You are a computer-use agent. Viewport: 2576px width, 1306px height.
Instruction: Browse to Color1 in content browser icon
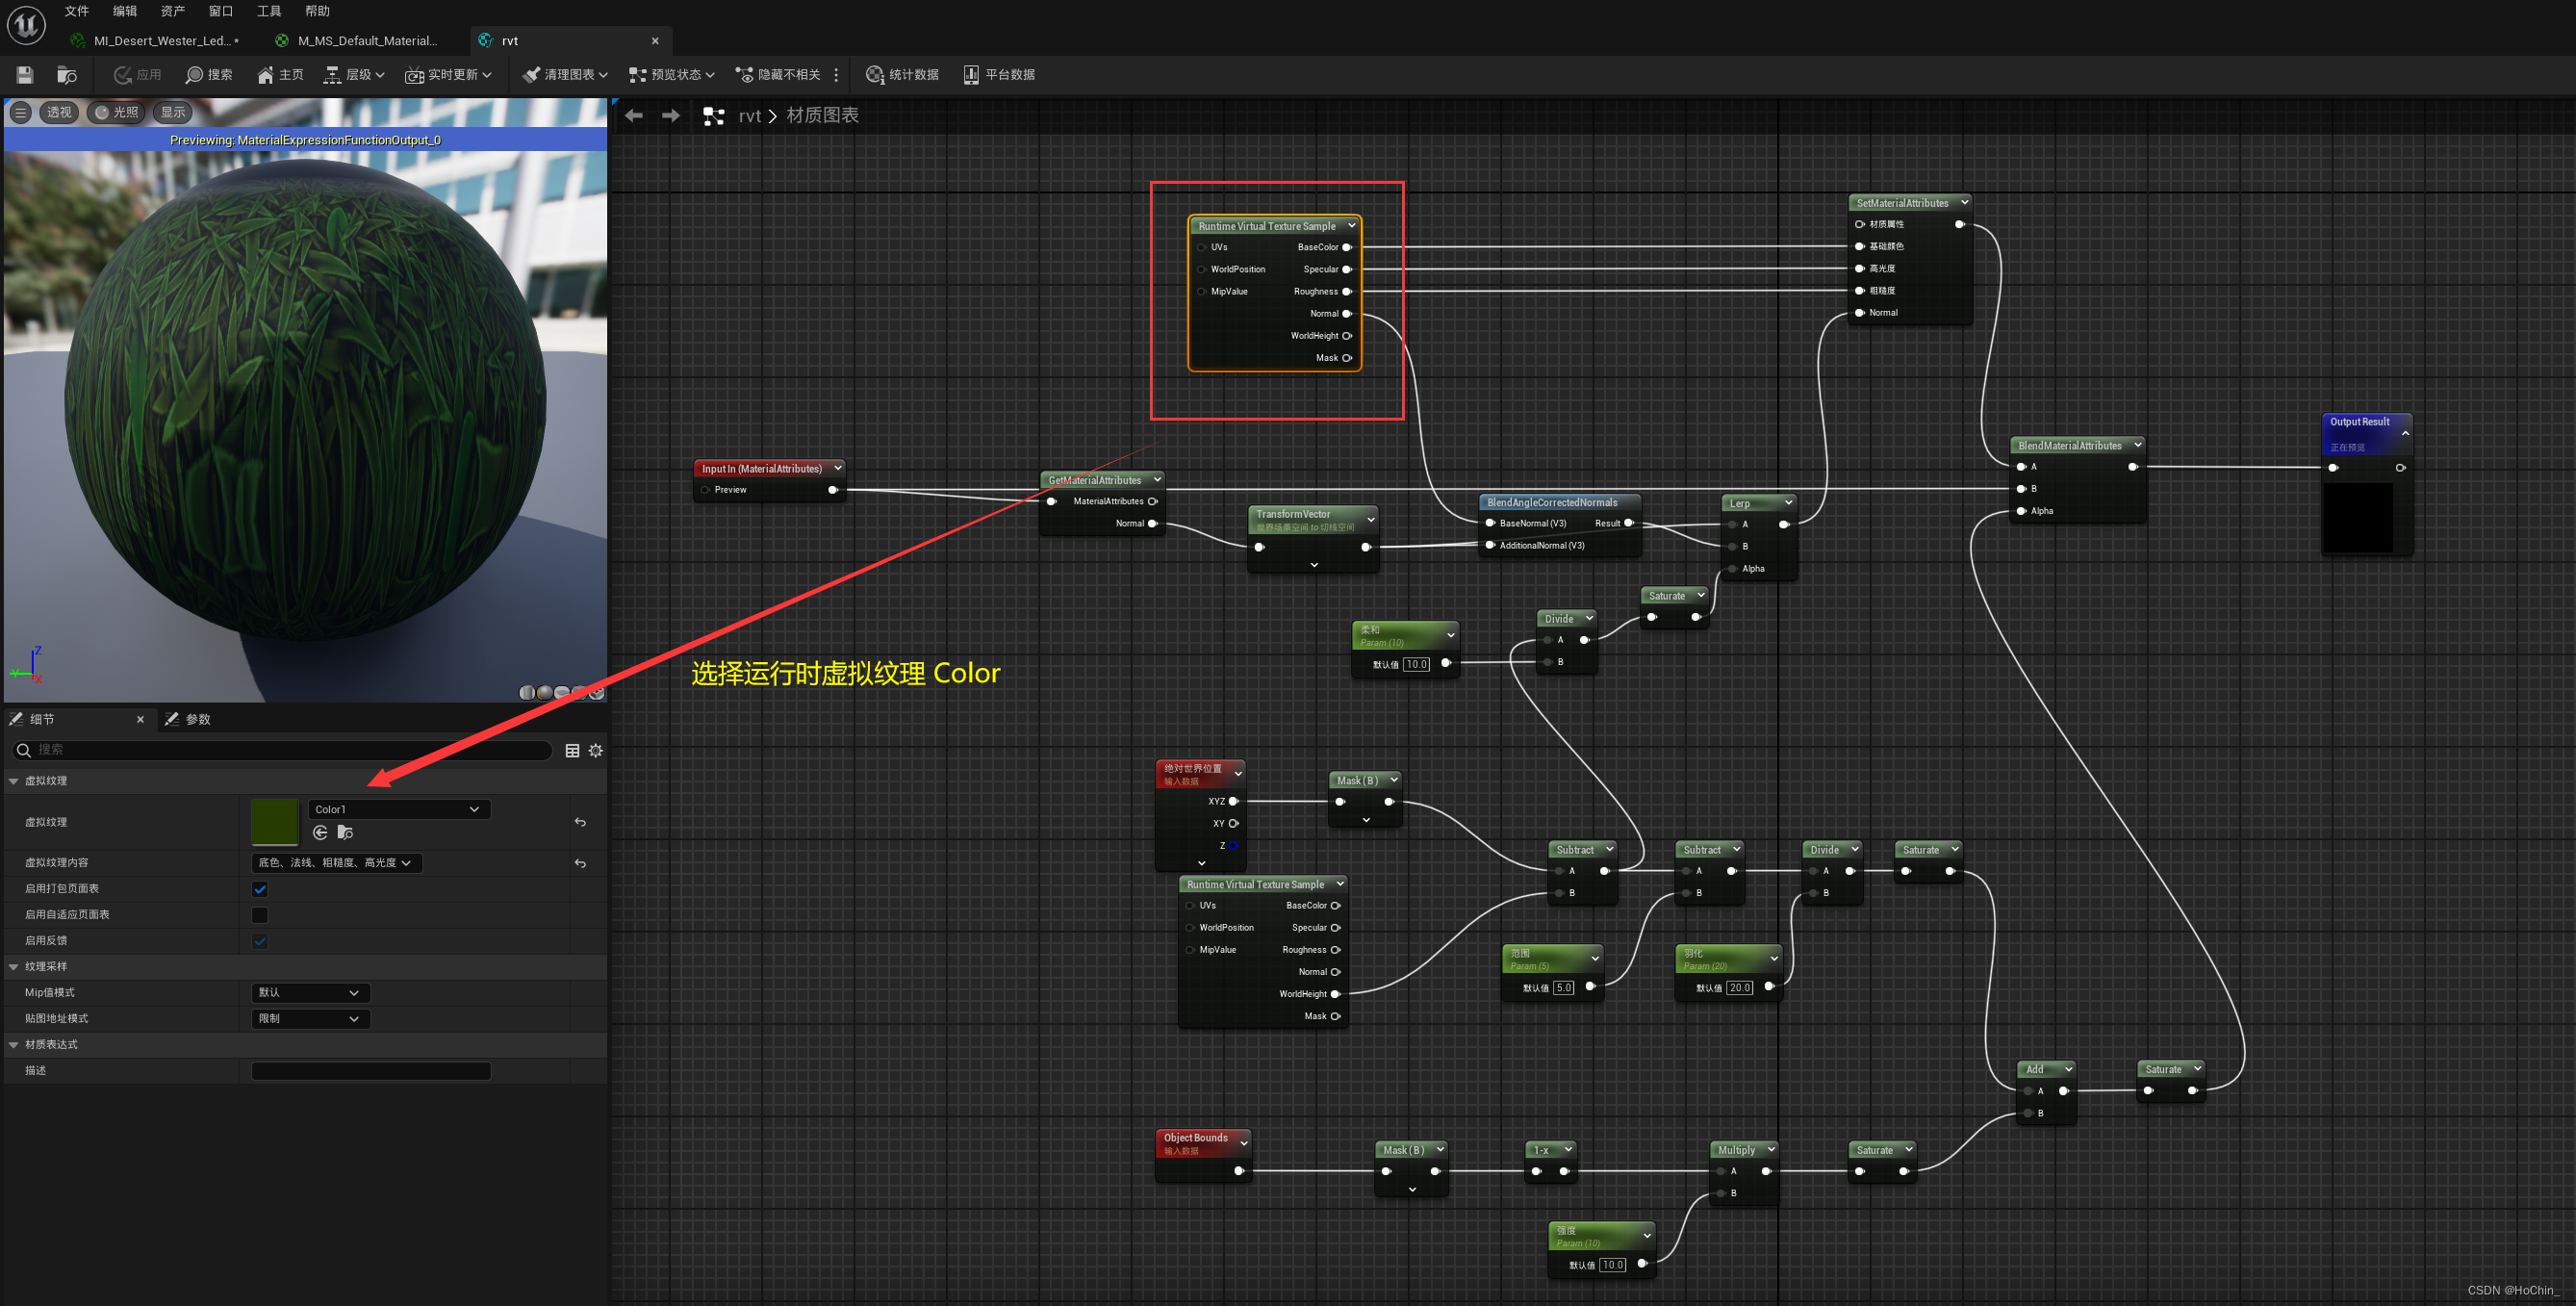pyautogui.click(x=346, y=832)
